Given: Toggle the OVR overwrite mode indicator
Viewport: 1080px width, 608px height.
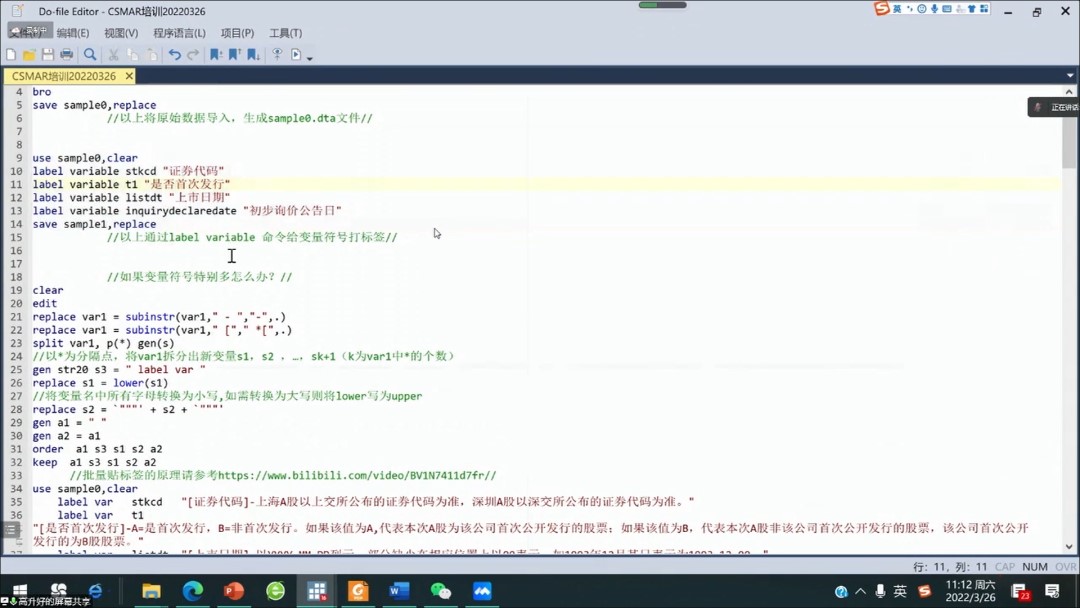Looking at the screenshot, I should 1065,567.
